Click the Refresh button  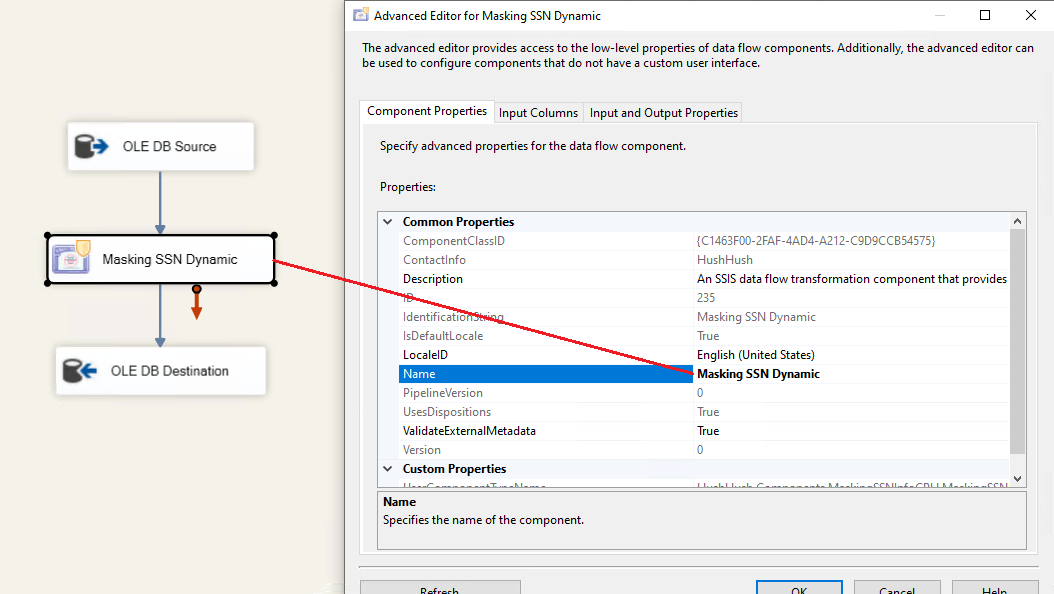[439, 588]
